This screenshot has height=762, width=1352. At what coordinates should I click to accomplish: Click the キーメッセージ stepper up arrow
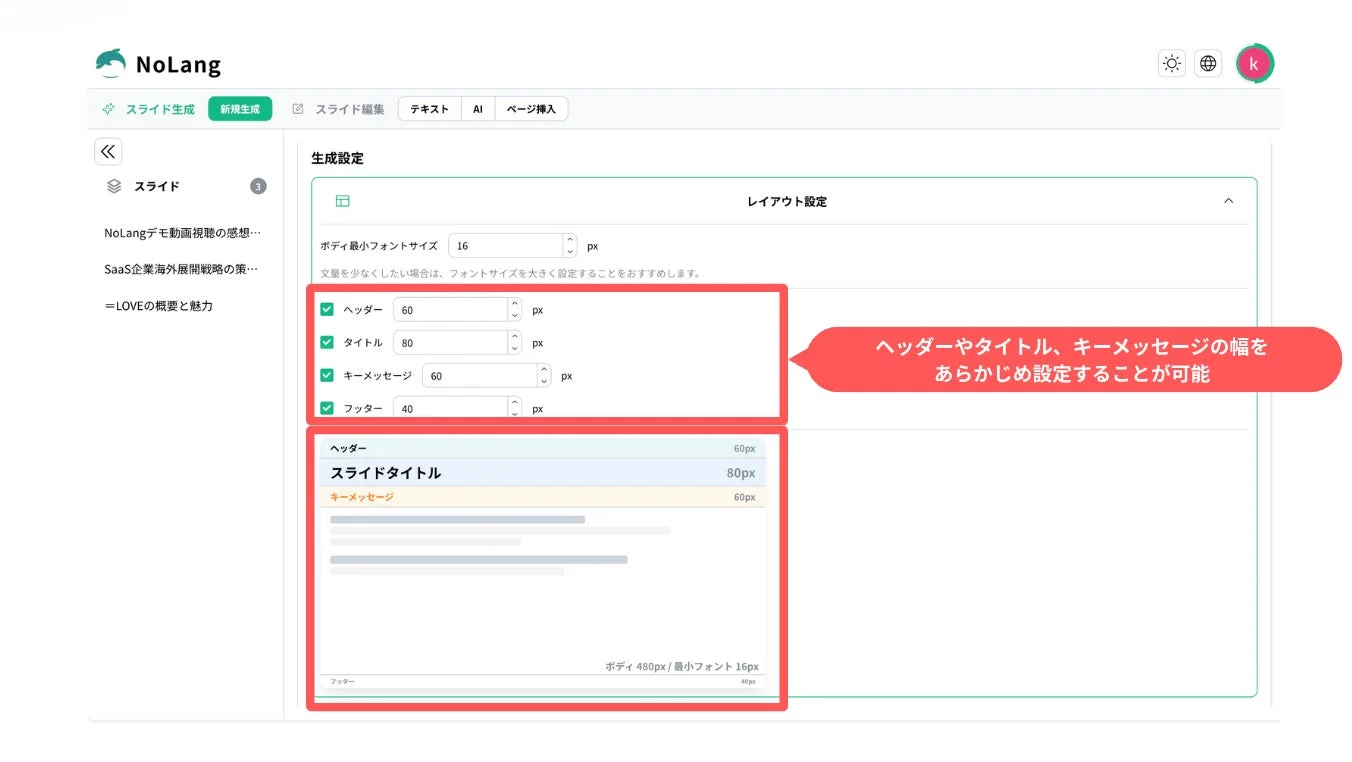pyautogui.click(x=543, y=370)
